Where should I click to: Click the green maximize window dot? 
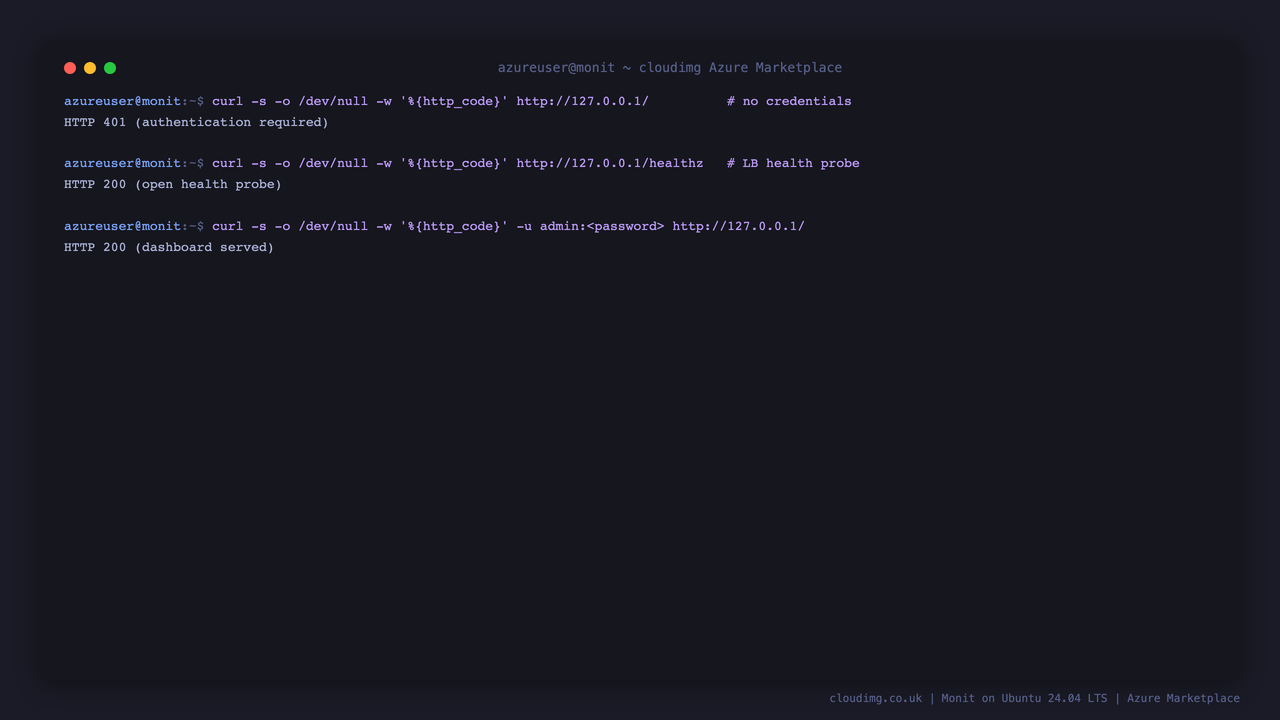pos(110,68)
